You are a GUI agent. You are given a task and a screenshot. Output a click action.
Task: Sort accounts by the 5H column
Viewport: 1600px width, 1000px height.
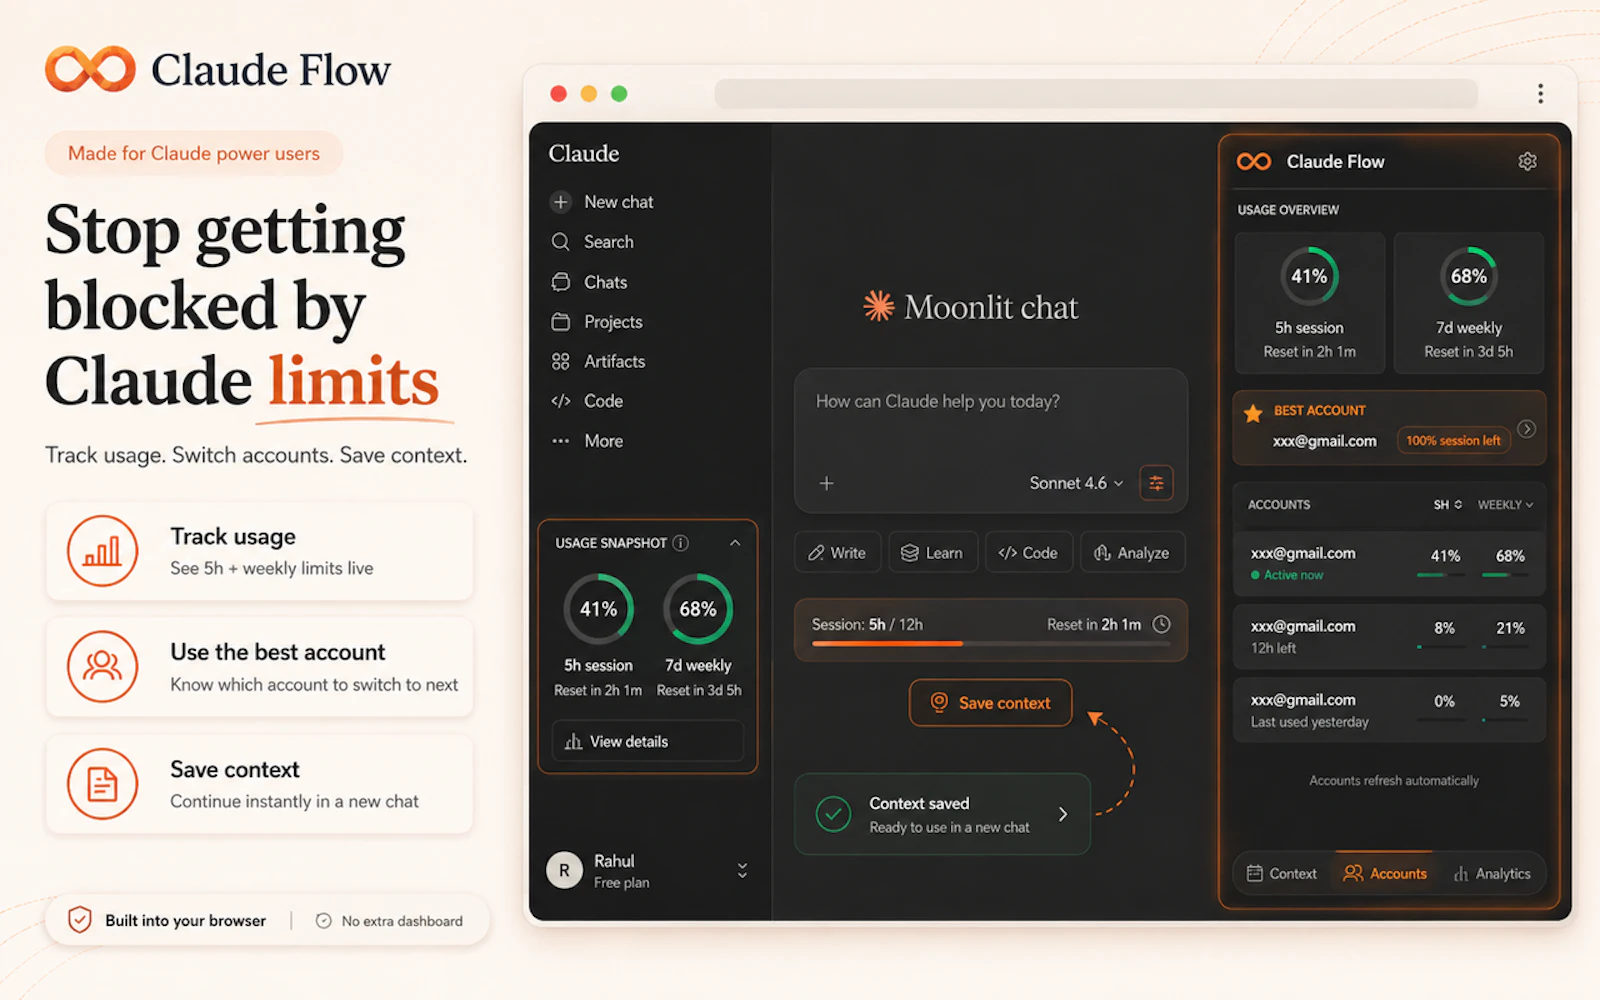1447,505
